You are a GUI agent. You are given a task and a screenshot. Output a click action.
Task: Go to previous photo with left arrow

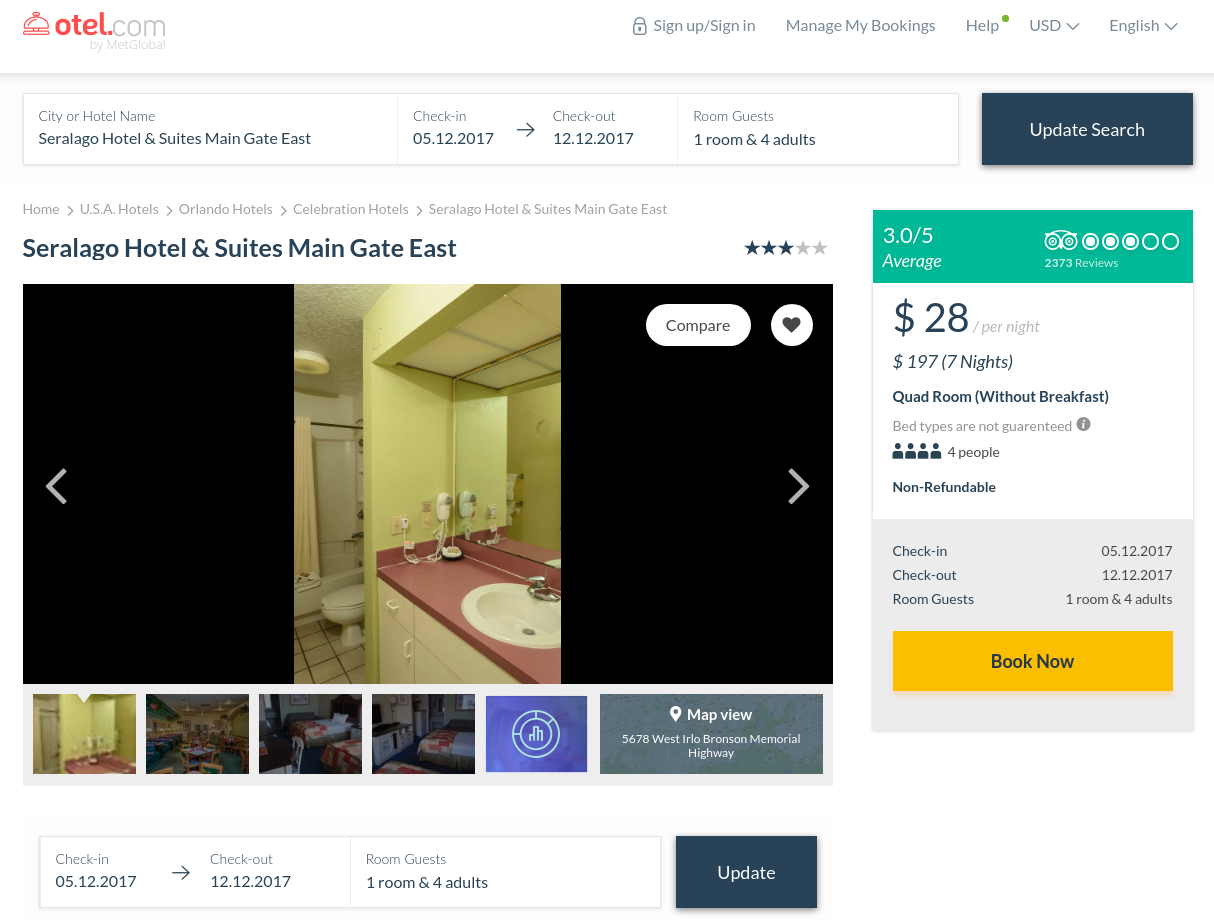[57, 486]
